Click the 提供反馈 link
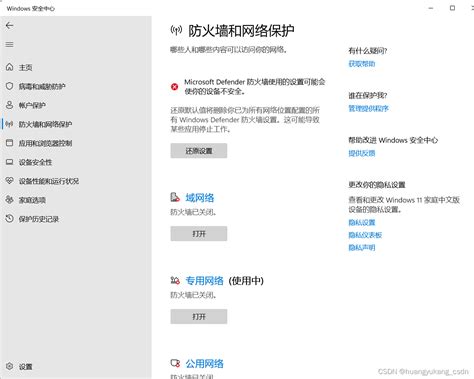The width and height of the screenshot is (474, 379). 362,153
